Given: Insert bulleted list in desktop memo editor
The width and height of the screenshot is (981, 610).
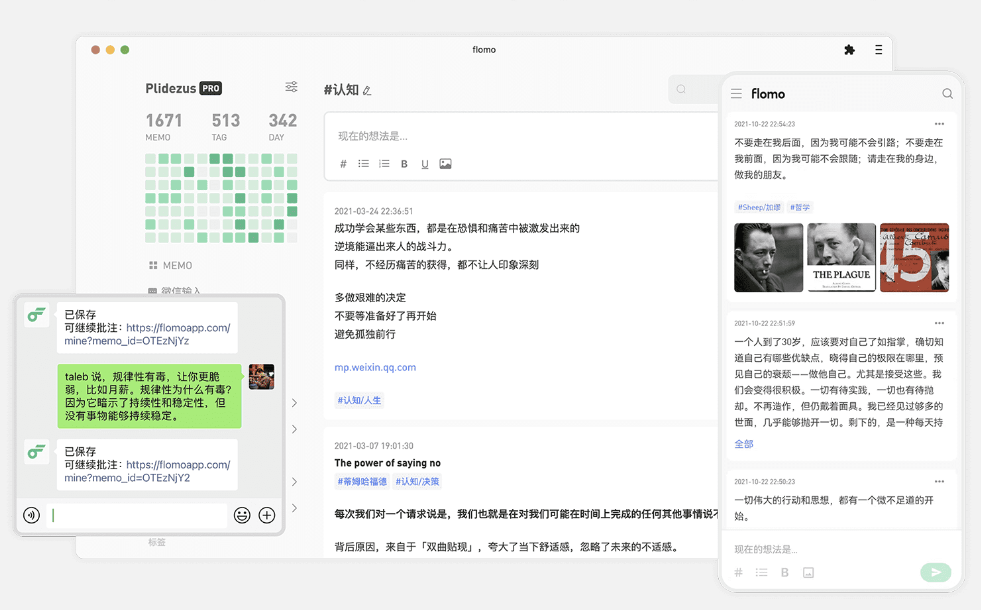Looking at the screenshot, I should coord(363,164).
